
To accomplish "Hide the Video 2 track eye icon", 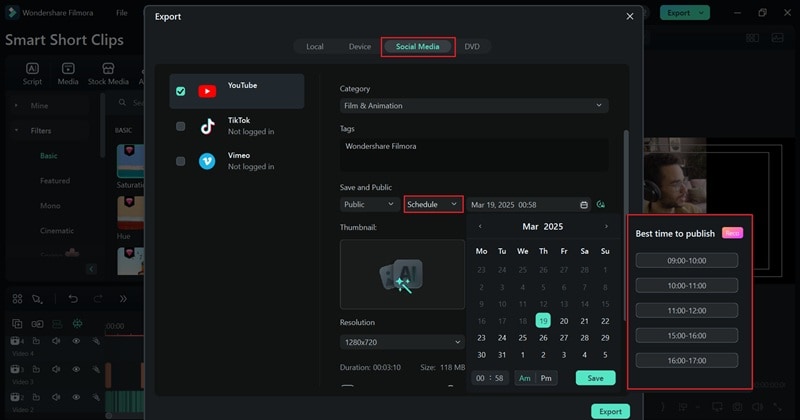I will pos(76,397).
